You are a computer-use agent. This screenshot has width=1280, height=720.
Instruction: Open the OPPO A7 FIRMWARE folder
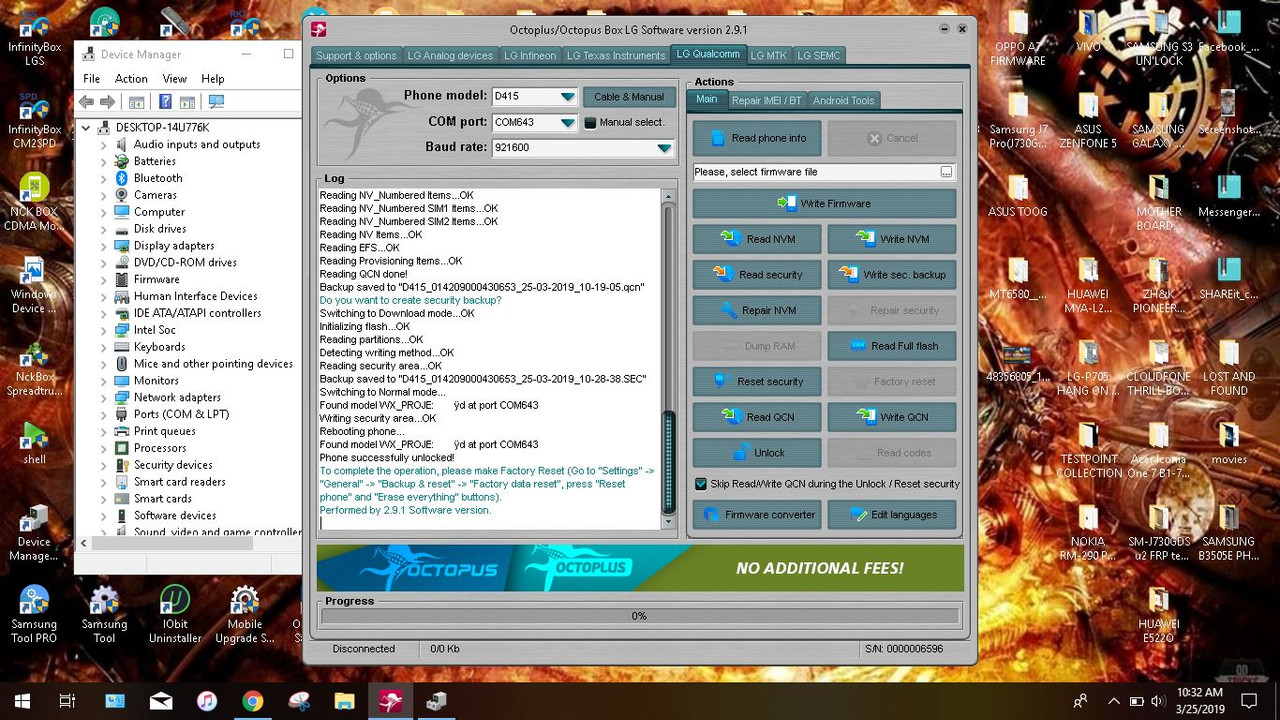(x=1018, y=38)
